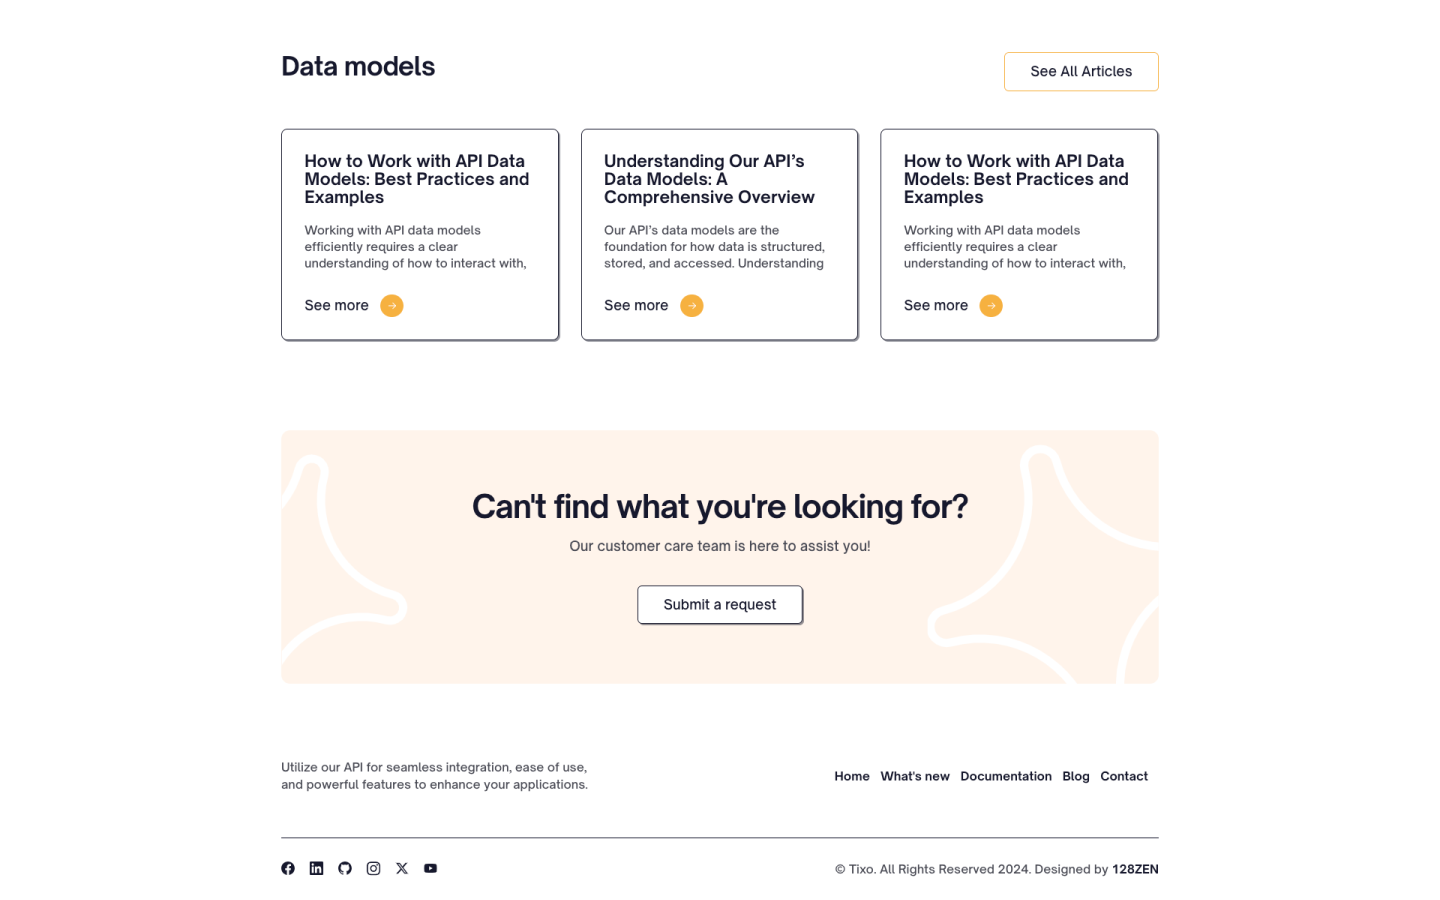This screenshot has width=1440, height=900.
Task: Click the X (Twitter) footer icon
Action: pyautogui.click(x=402, y=868)
